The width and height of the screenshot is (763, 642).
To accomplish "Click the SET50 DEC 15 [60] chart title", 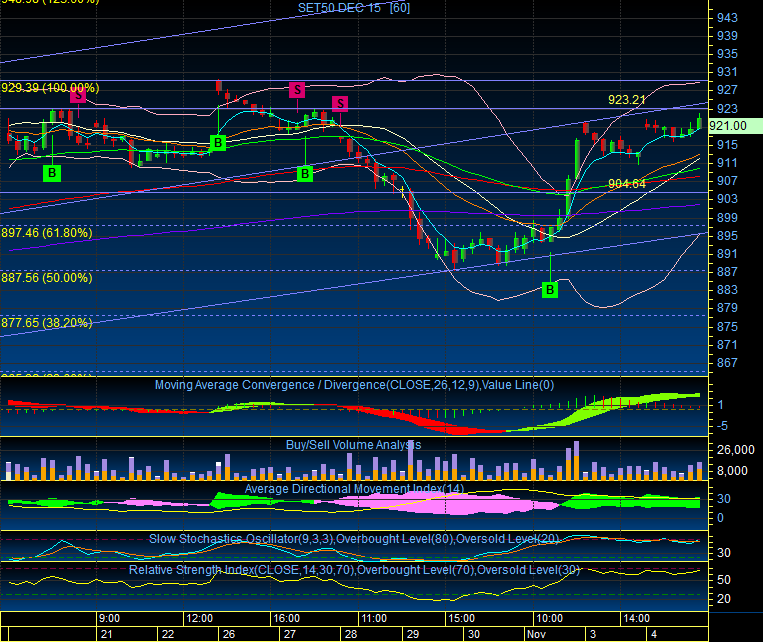I will 354,8.
